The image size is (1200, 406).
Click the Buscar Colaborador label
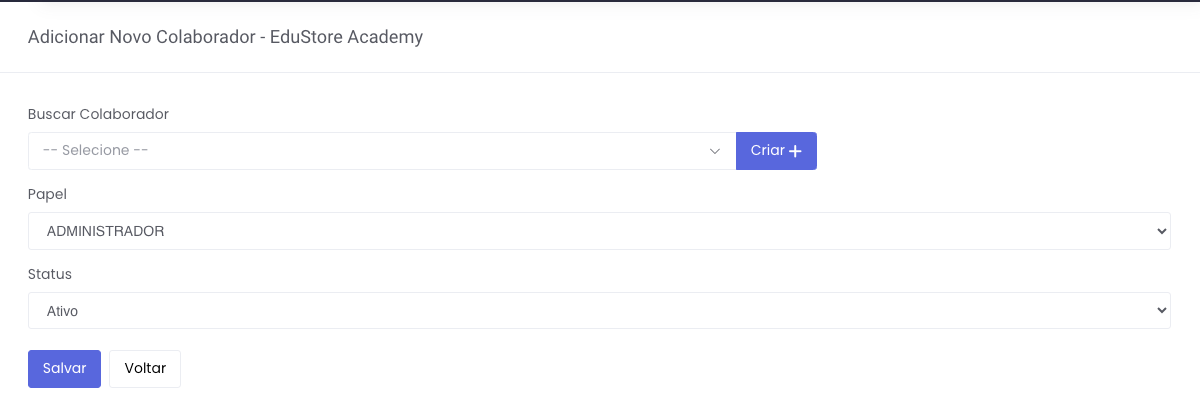click(98, 114)
